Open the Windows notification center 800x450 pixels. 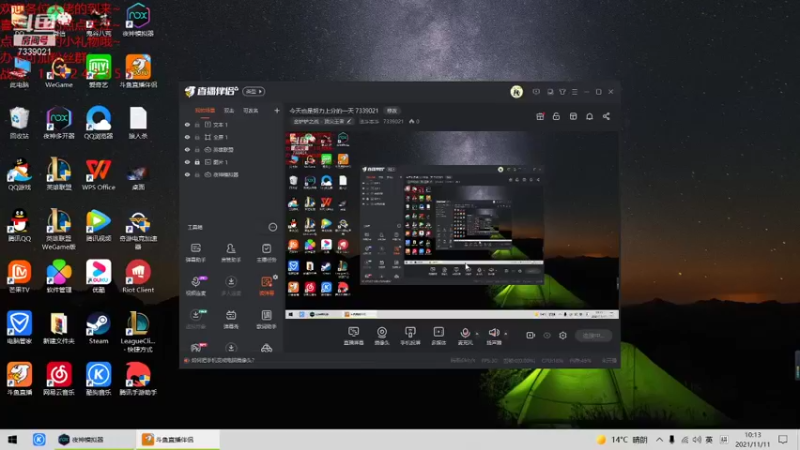point(783,439)
